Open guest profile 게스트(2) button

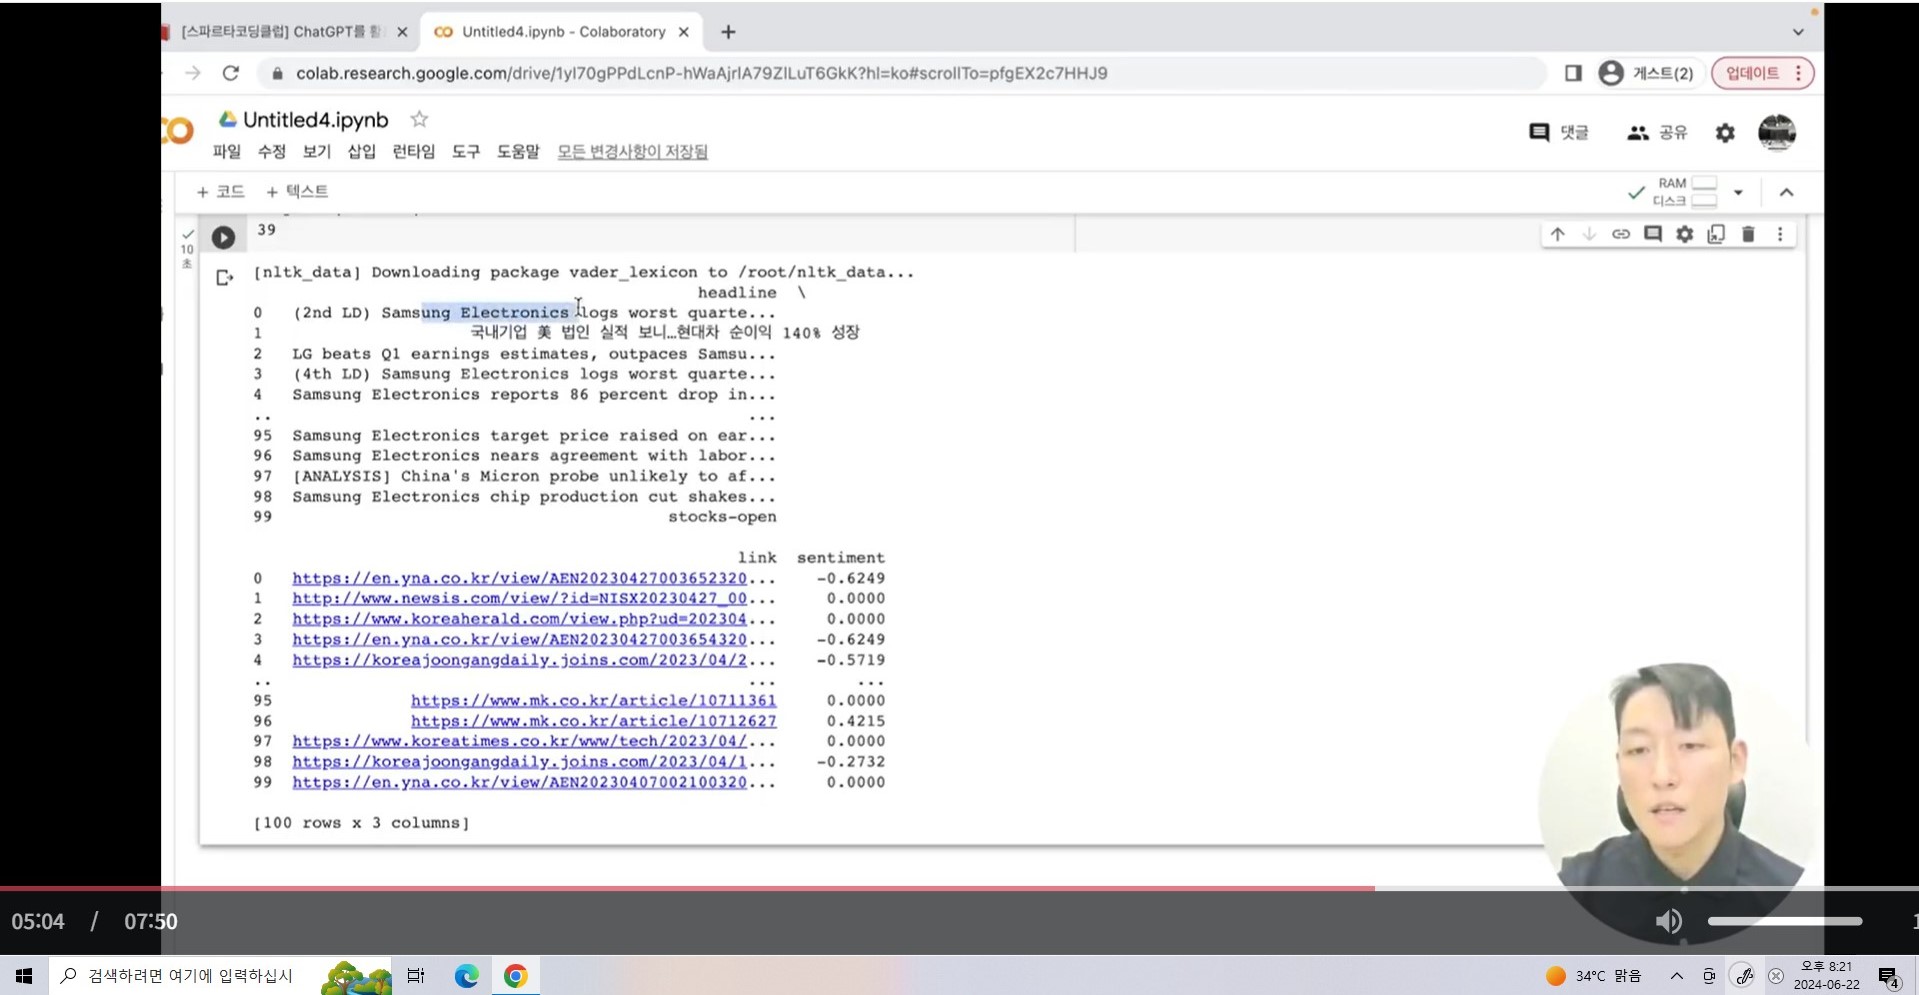(x=1646, y=73)
